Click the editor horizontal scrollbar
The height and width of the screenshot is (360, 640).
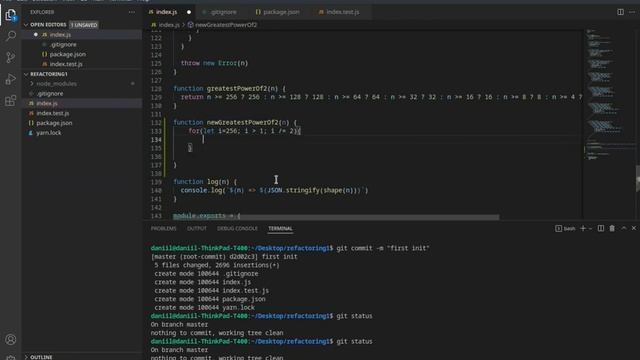[336, 217]
